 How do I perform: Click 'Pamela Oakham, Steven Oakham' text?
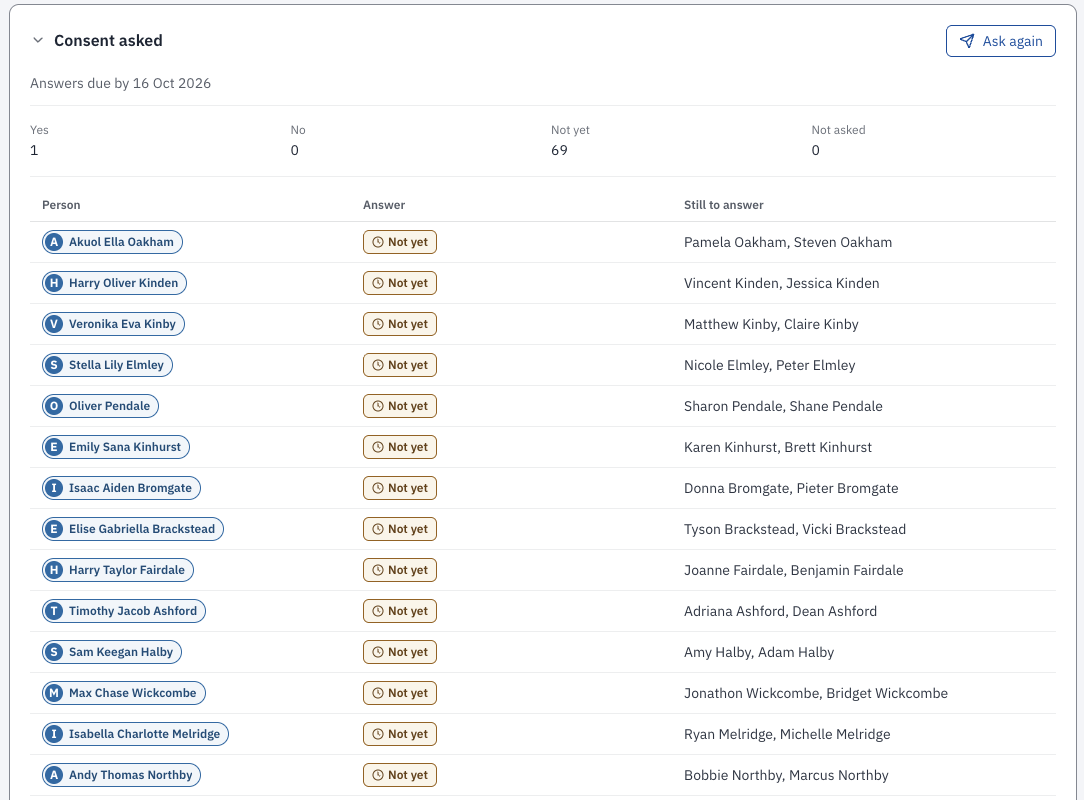point(787,242)
